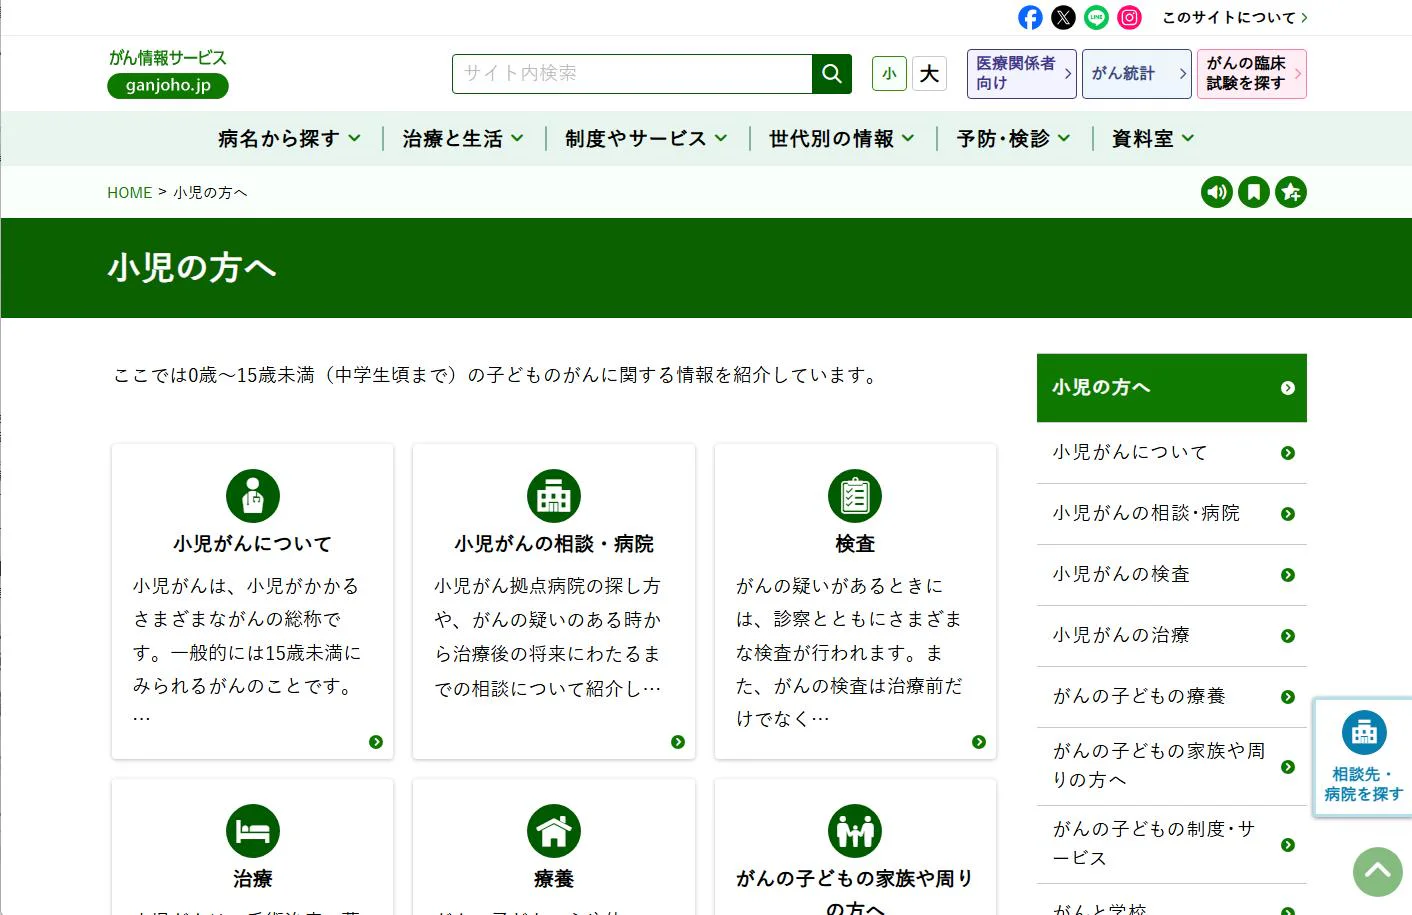Click the doctor icon above 小児がんについて
Image resolution: width=1412 pixels, height=915 pixels.
253,496
